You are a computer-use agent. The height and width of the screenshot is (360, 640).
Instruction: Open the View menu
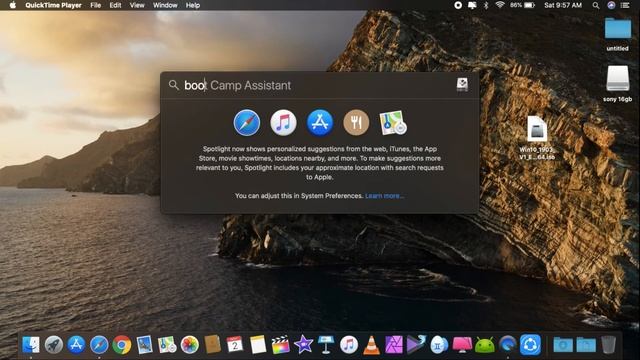pos(137,5)
